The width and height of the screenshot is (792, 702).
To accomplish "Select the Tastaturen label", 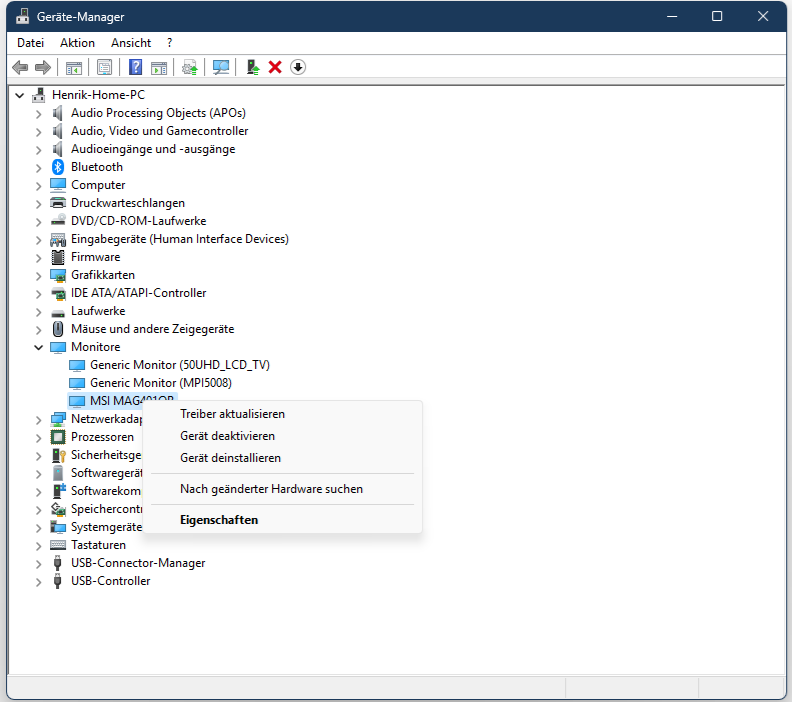I will coord(98,545).
